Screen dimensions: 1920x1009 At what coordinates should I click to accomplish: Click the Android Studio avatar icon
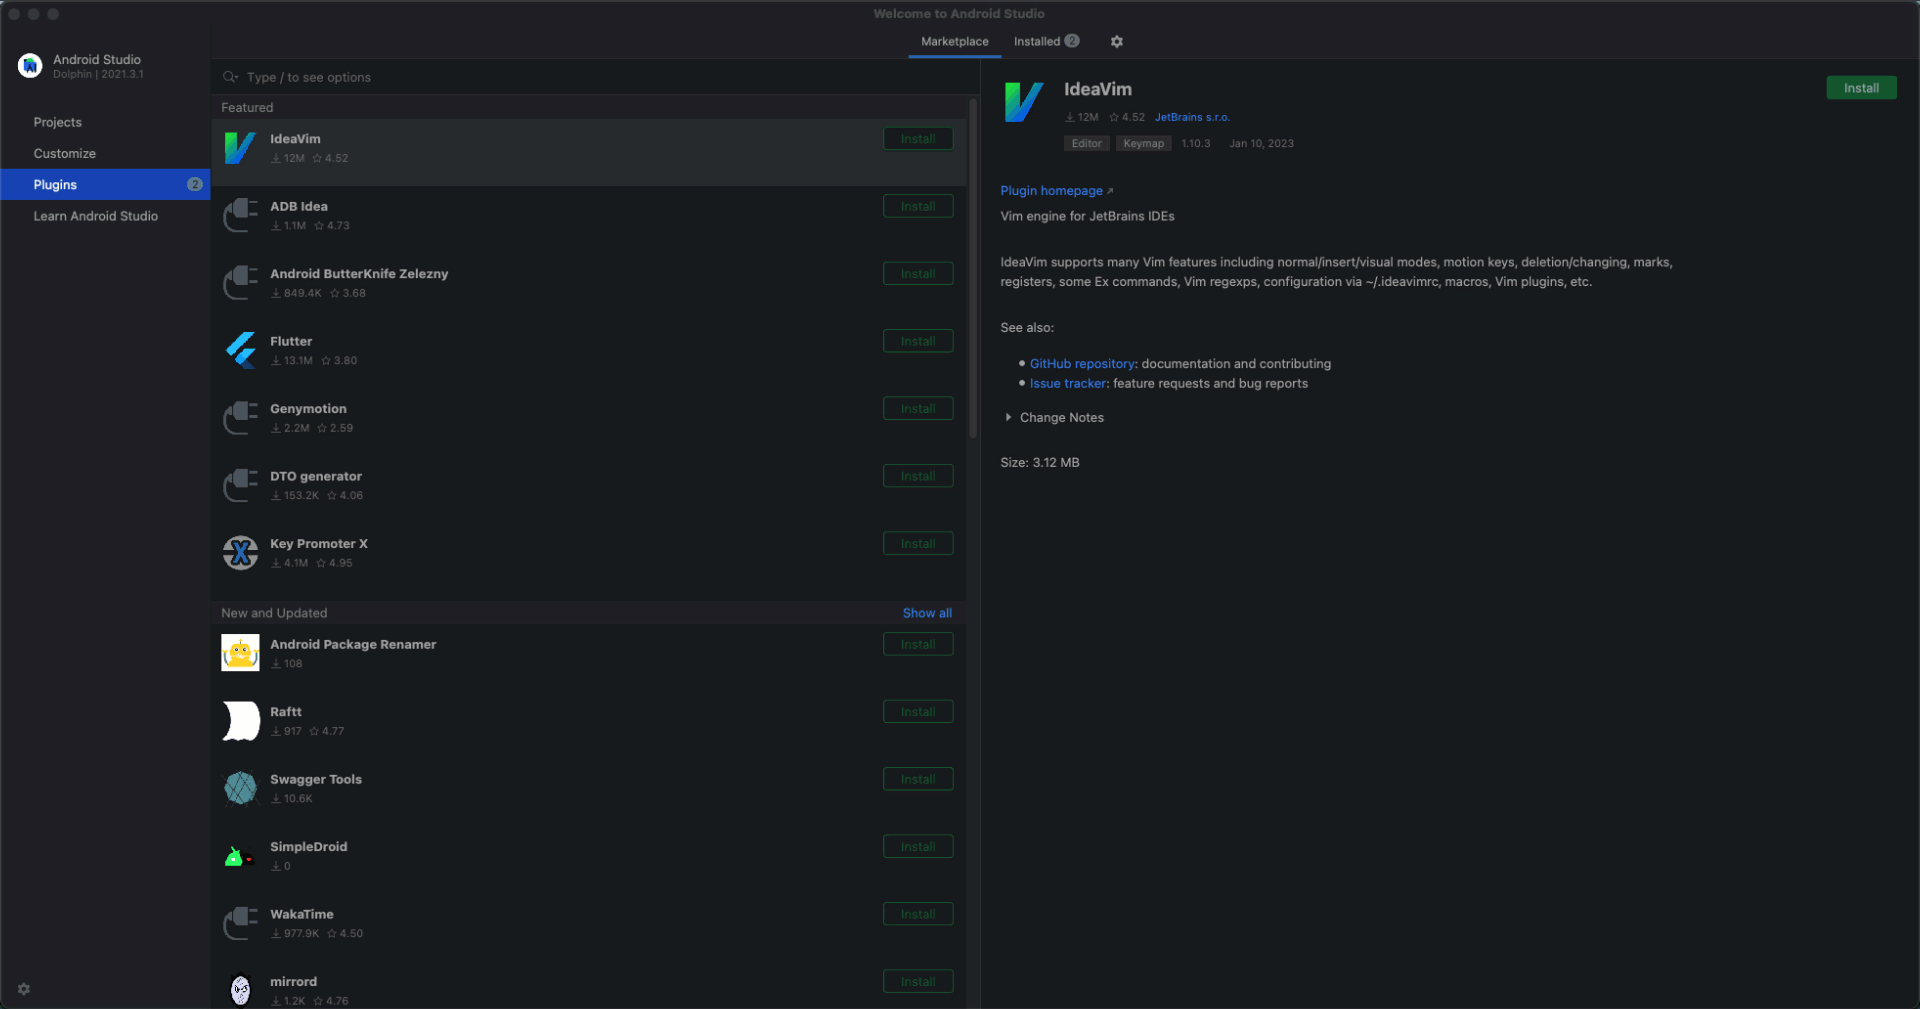30,66
